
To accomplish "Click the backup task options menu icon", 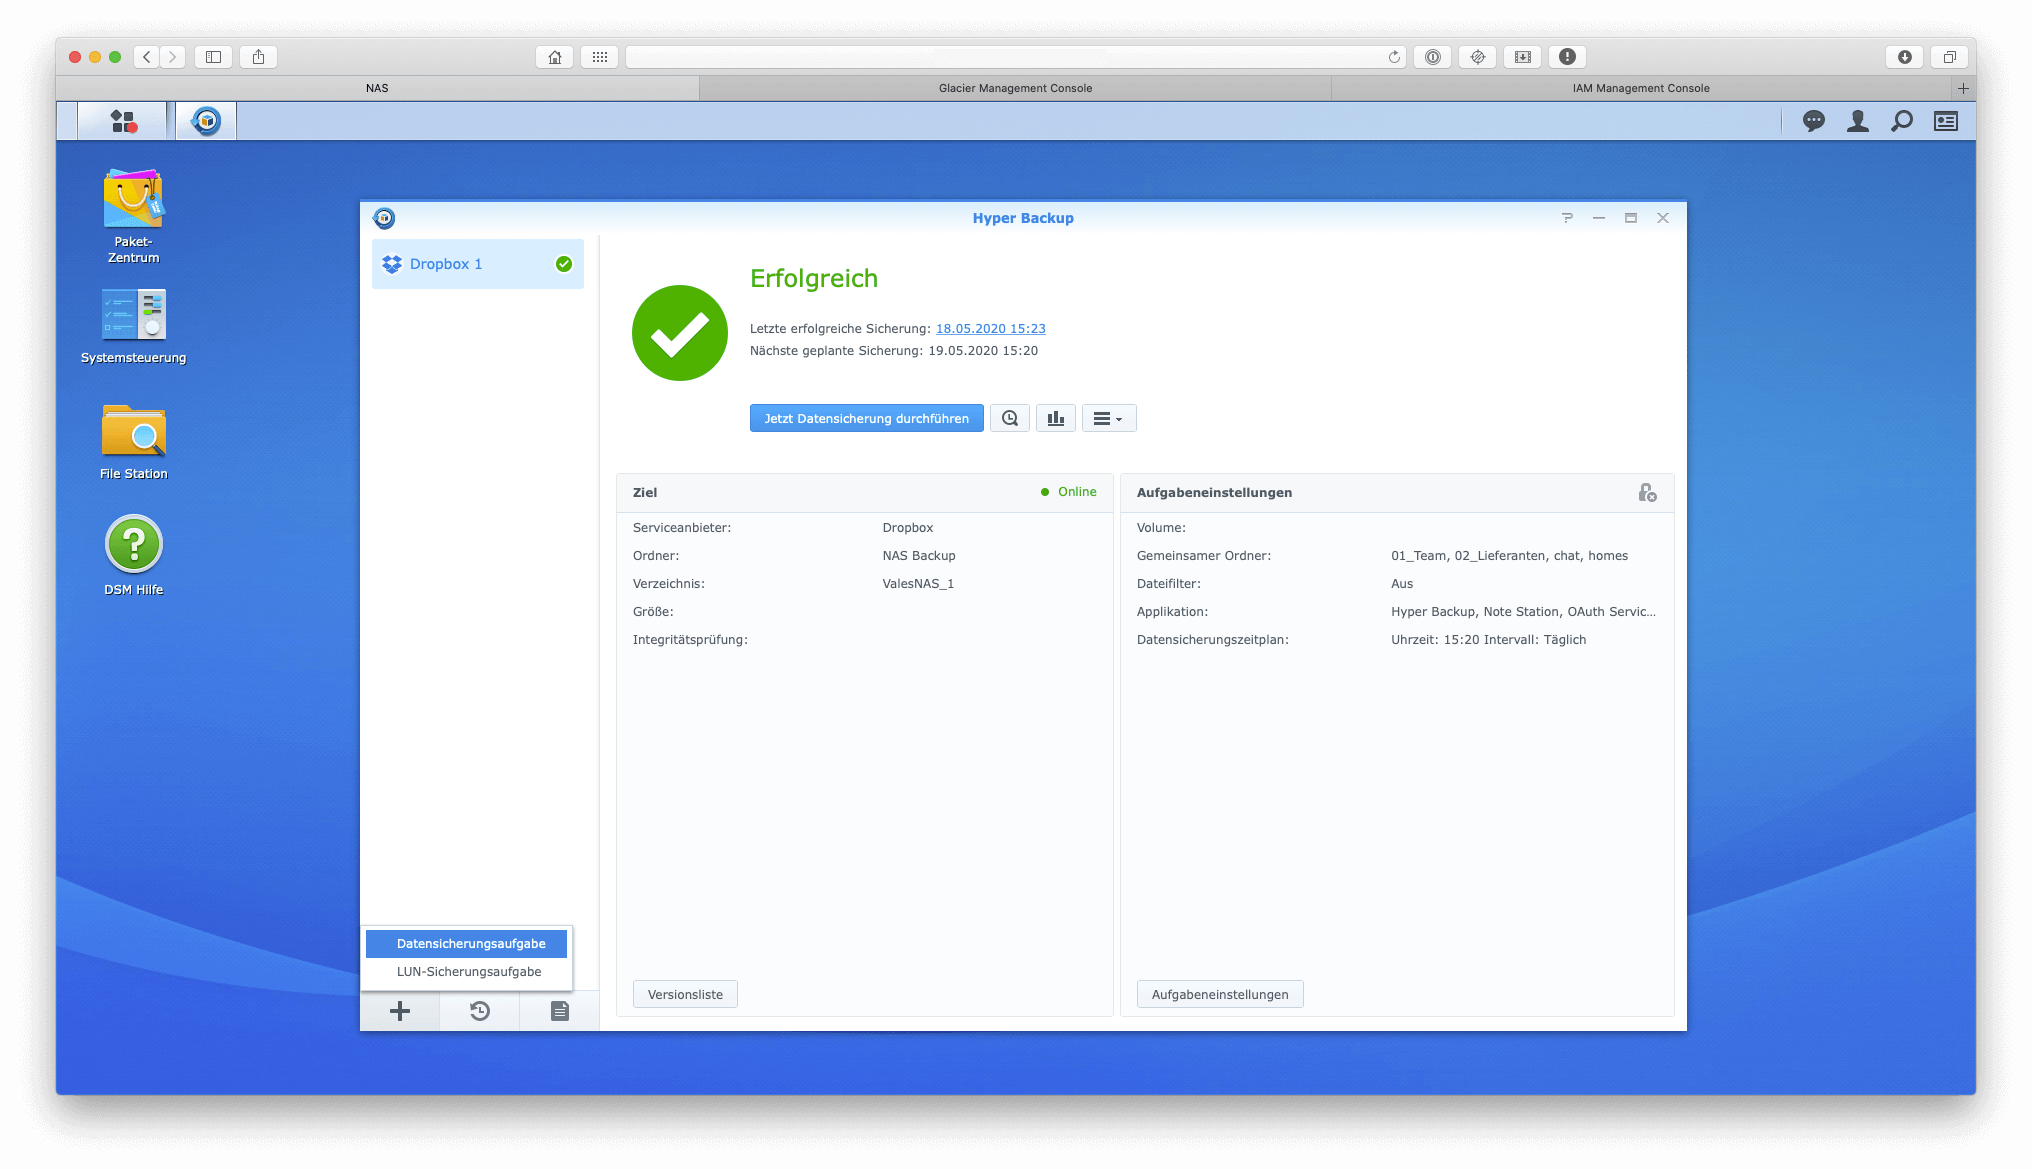I will 1108,418.
